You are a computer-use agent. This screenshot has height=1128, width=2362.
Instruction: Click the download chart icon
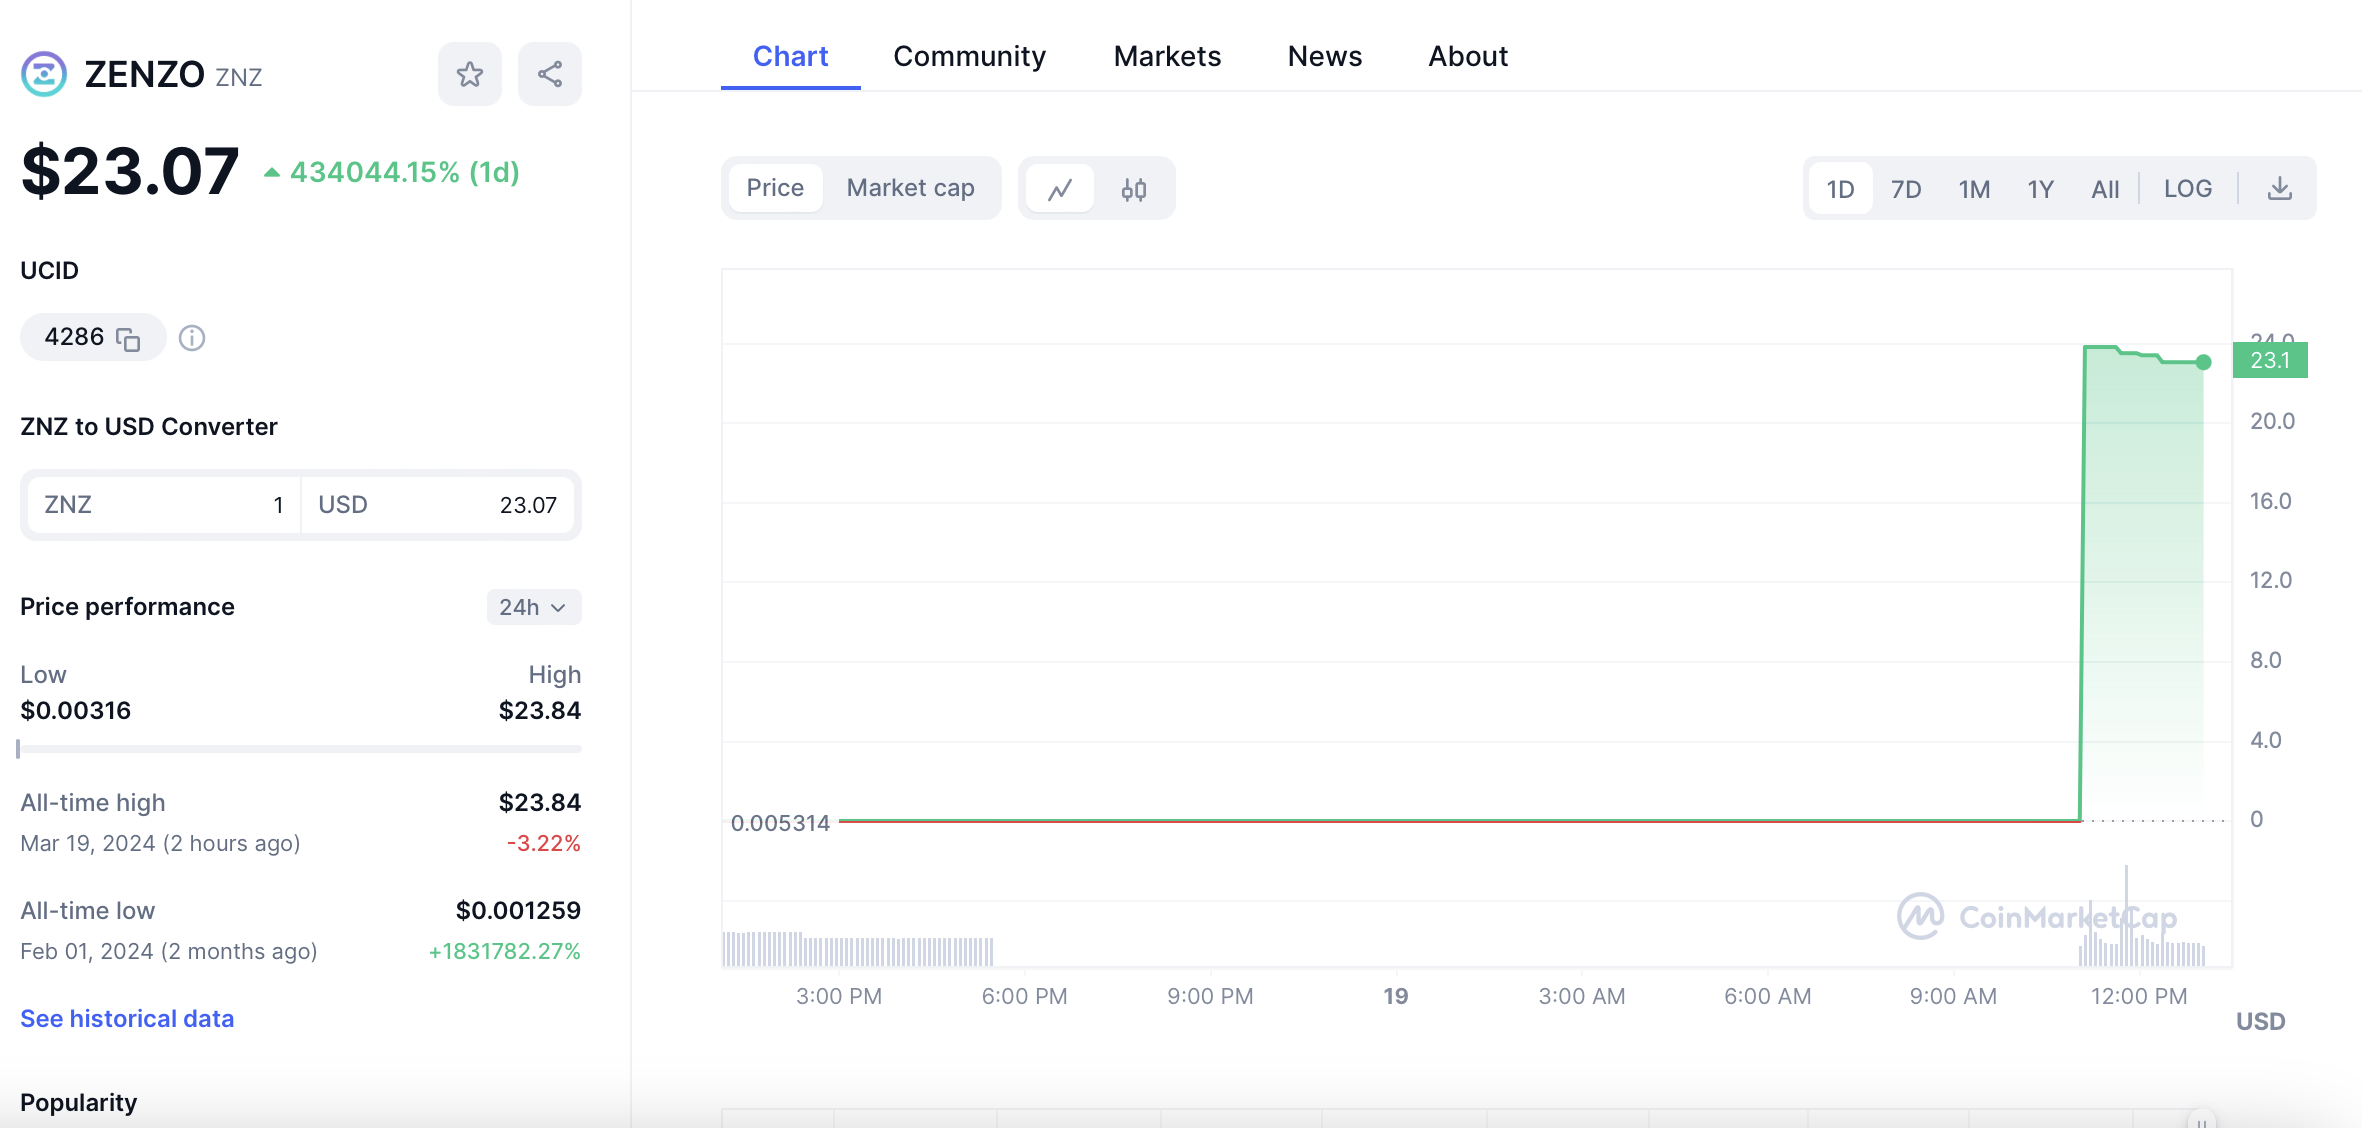pyautogui.click(x=2279, y=189)
